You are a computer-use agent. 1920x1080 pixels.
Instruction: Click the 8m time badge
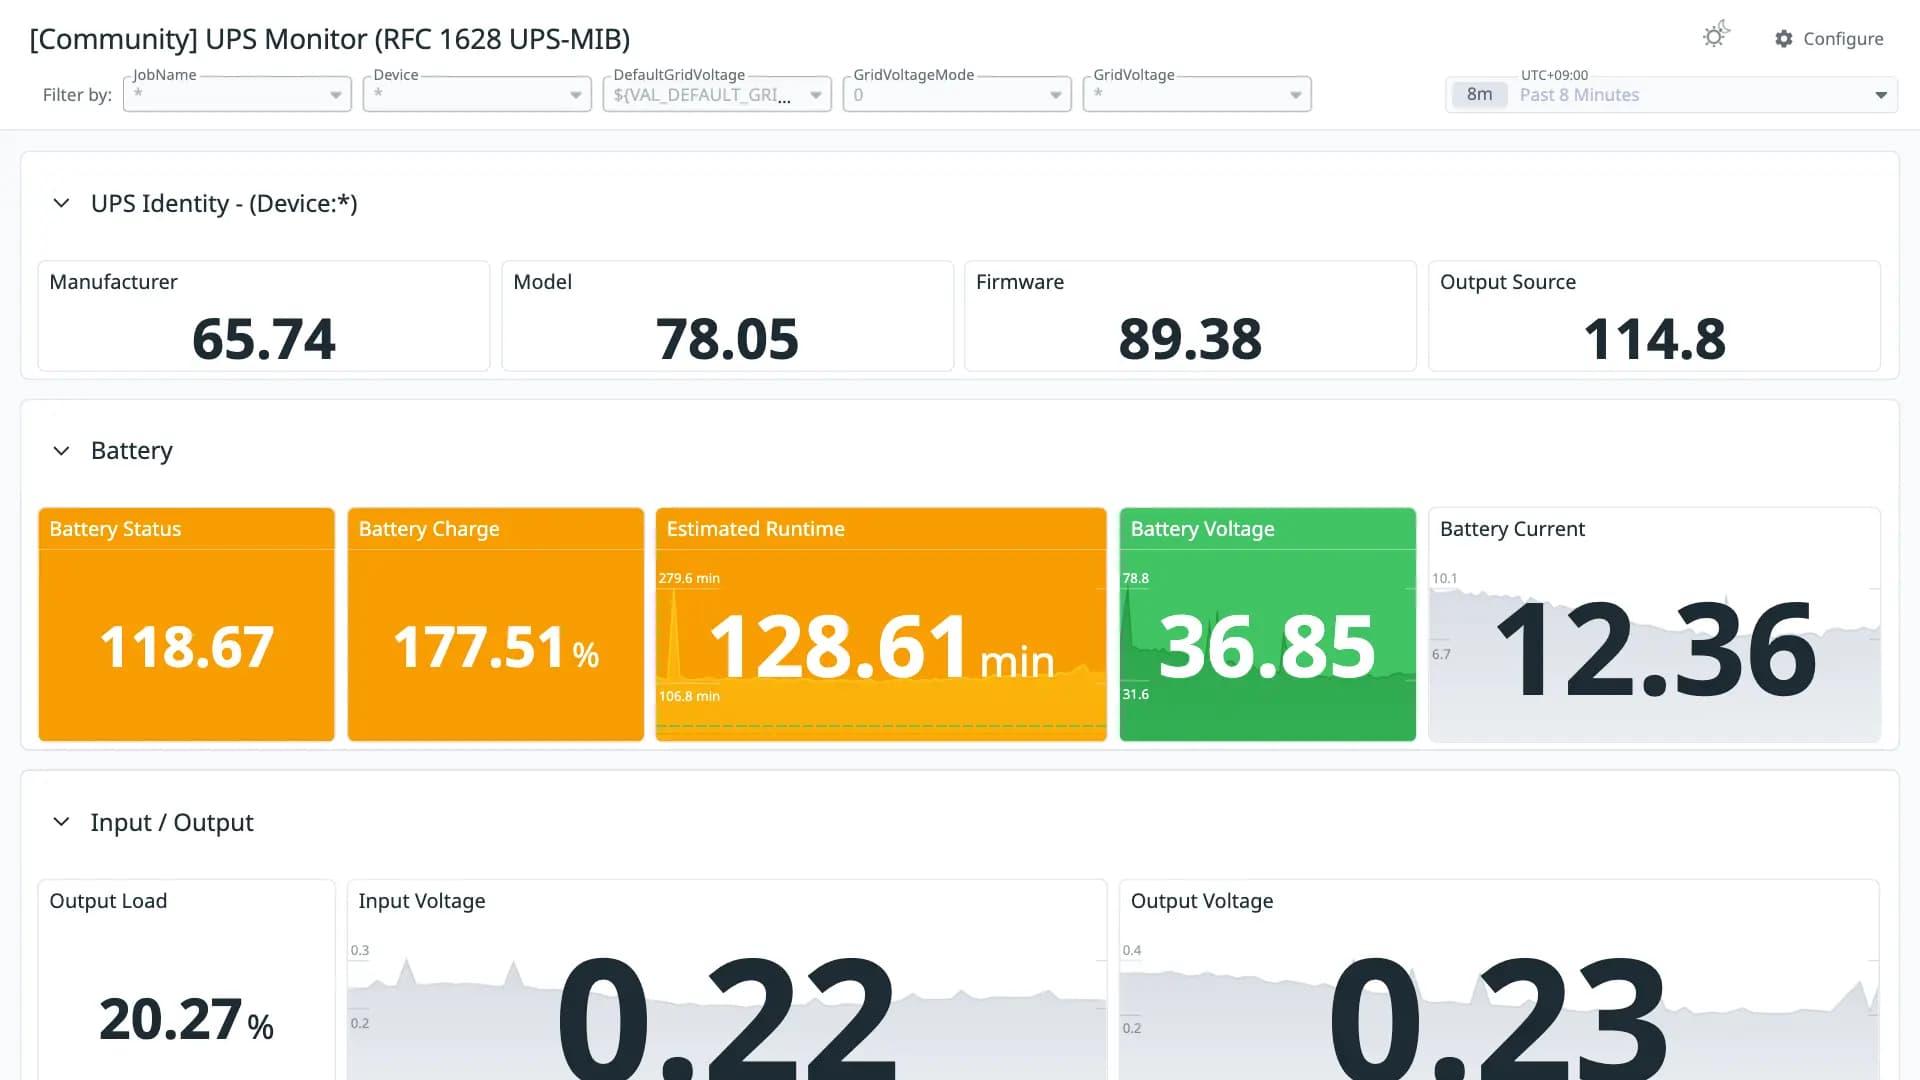click(1479, 95)
